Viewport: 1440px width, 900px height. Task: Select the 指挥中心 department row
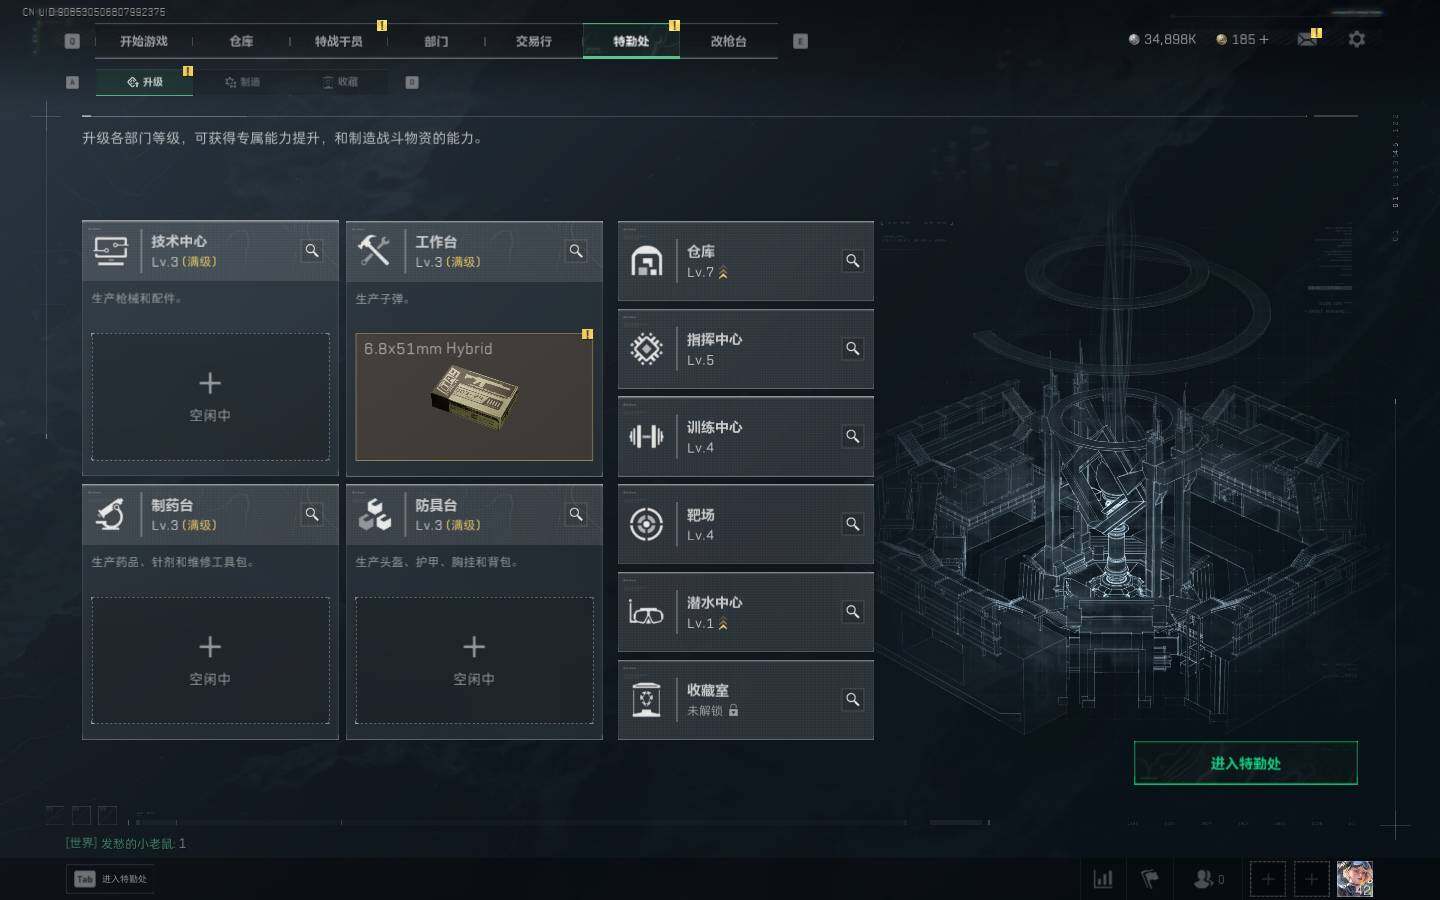point(745,349)
